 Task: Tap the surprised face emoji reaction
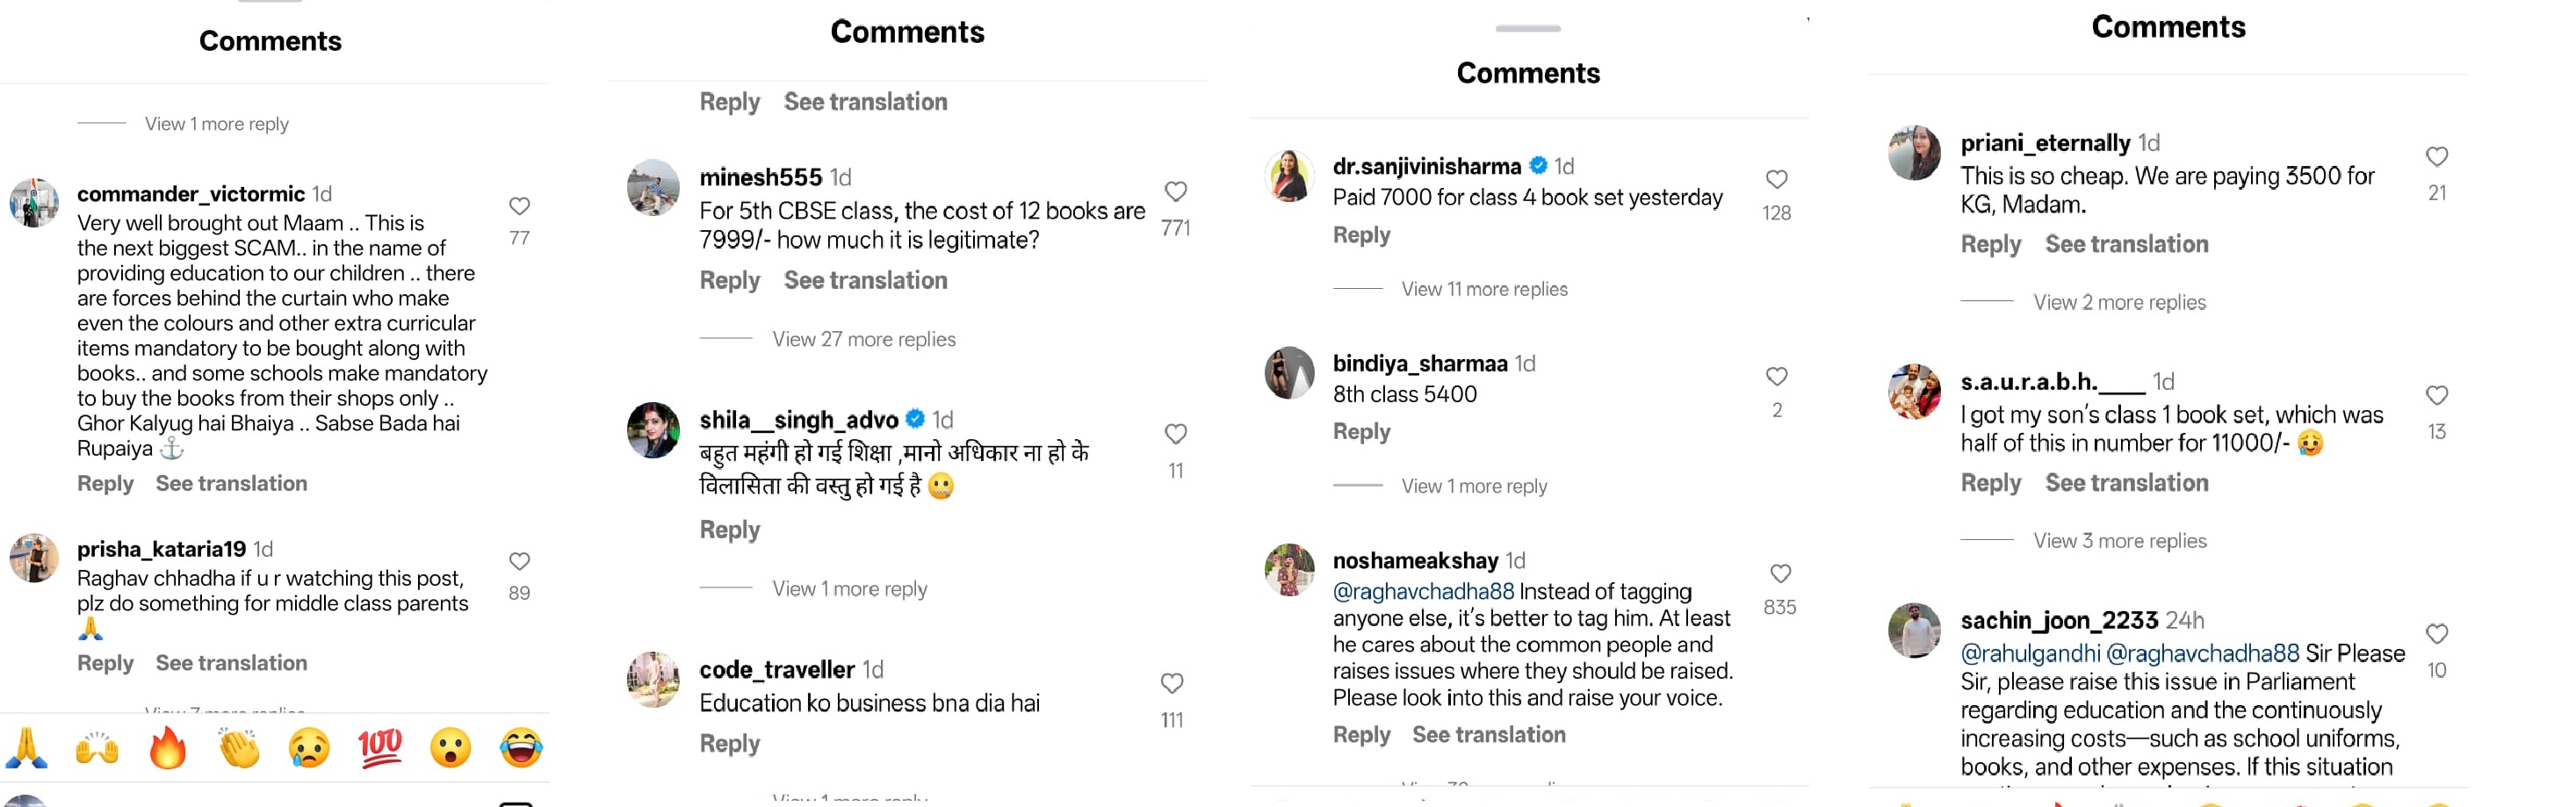(451, 747)
